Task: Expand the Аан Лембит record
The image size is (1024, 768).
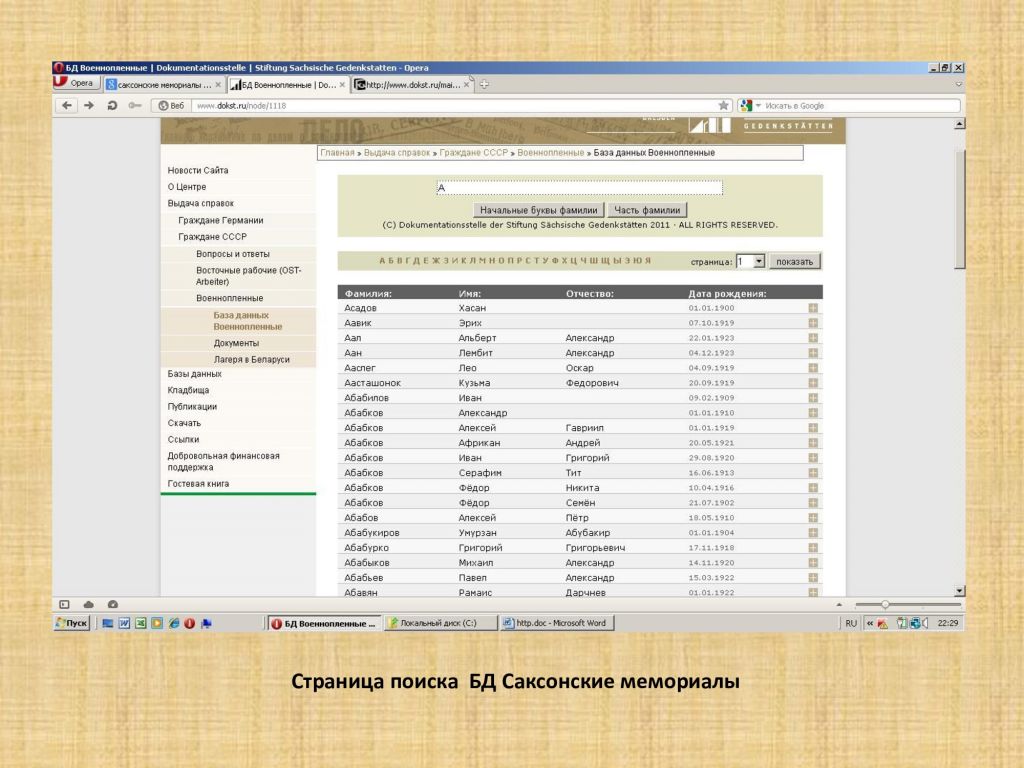Action: (813, 353)
